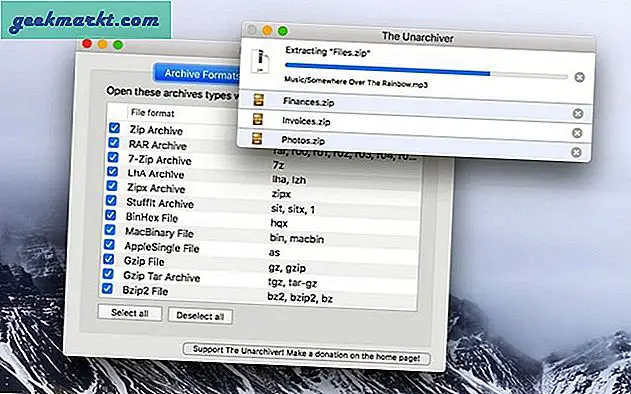Uncheck the MacBinary File checkbox
The height and width of the screenshot is (394, 631).
point(110,230)
